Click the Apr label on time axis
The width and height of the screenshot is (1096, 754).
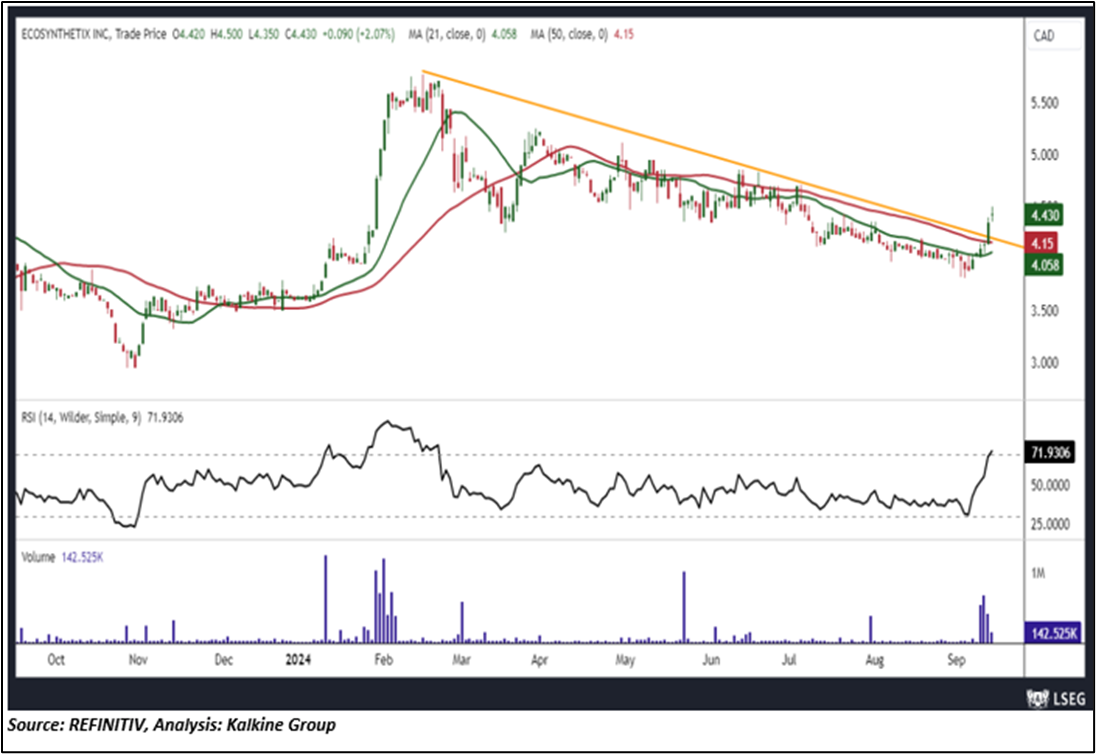tap(539, 660)
